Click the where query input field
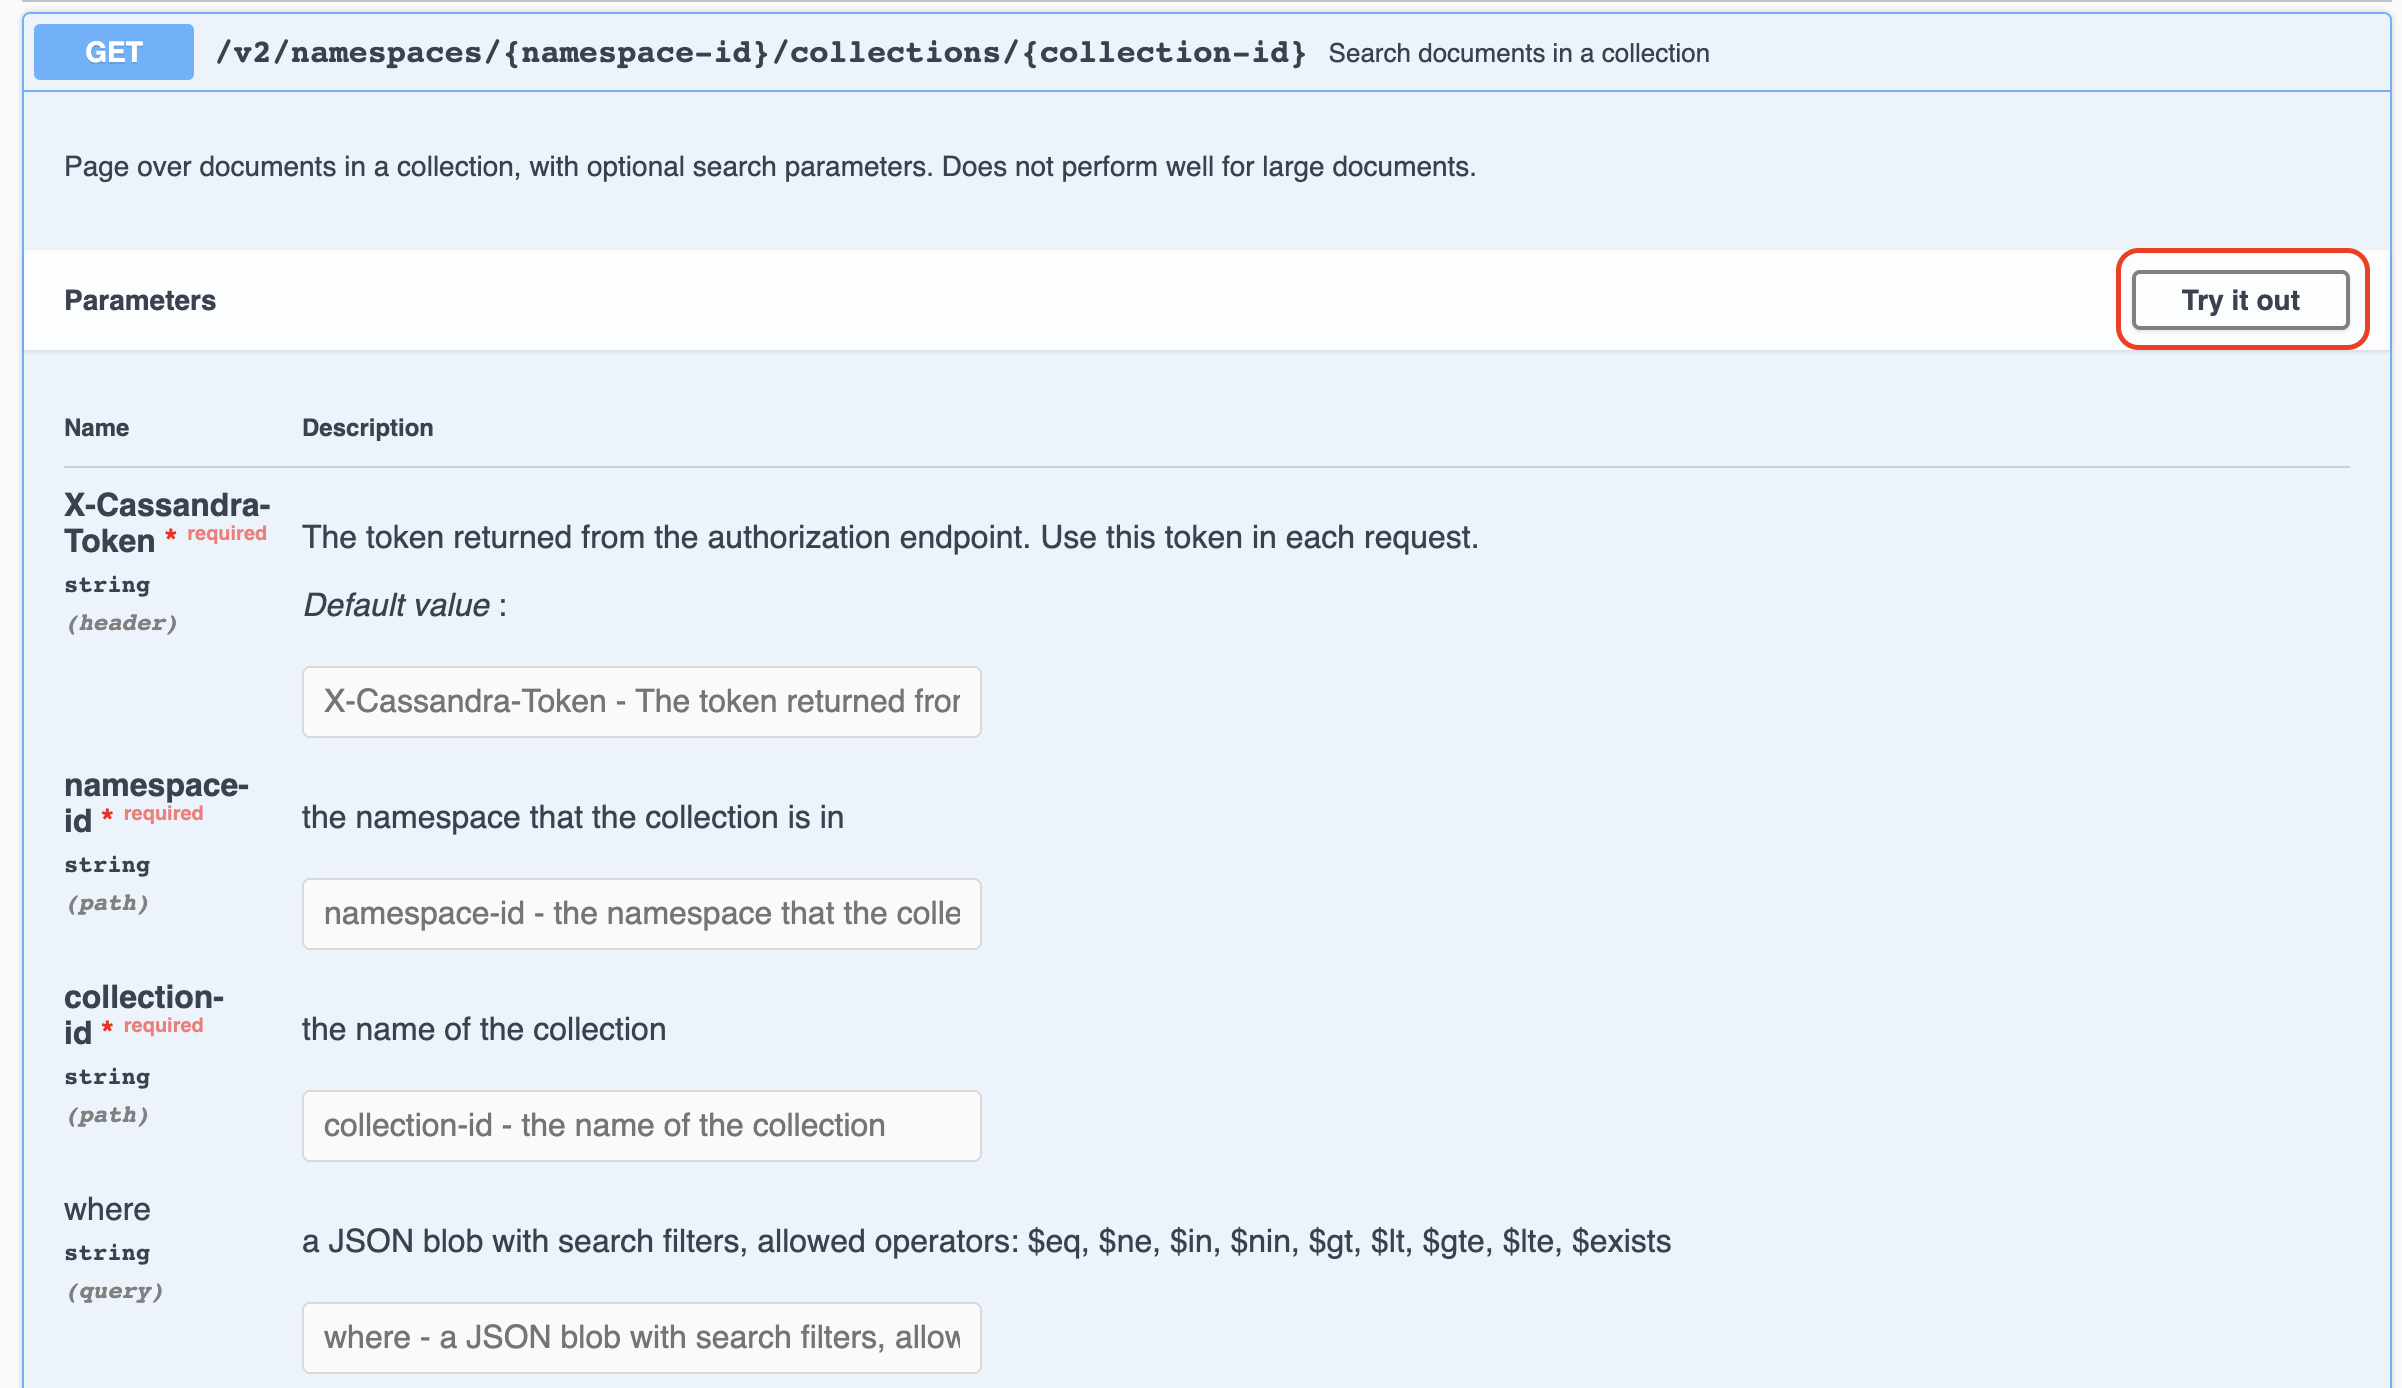The height and width of the screenshot is (1388, 2402). point(641,1338)
